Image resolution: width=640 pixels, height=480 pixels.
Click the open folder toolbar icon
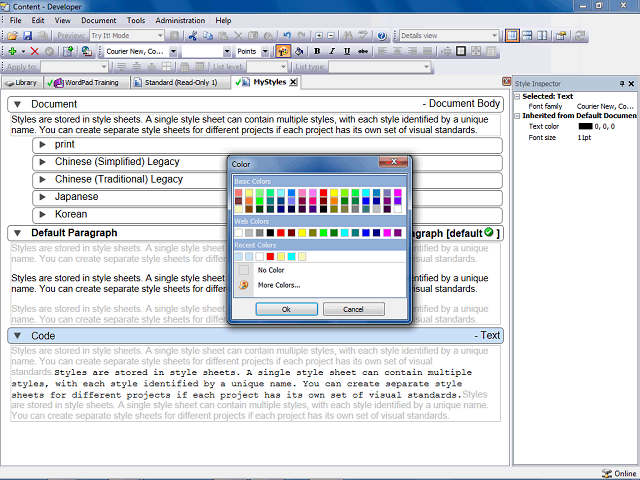click(12, 36)
